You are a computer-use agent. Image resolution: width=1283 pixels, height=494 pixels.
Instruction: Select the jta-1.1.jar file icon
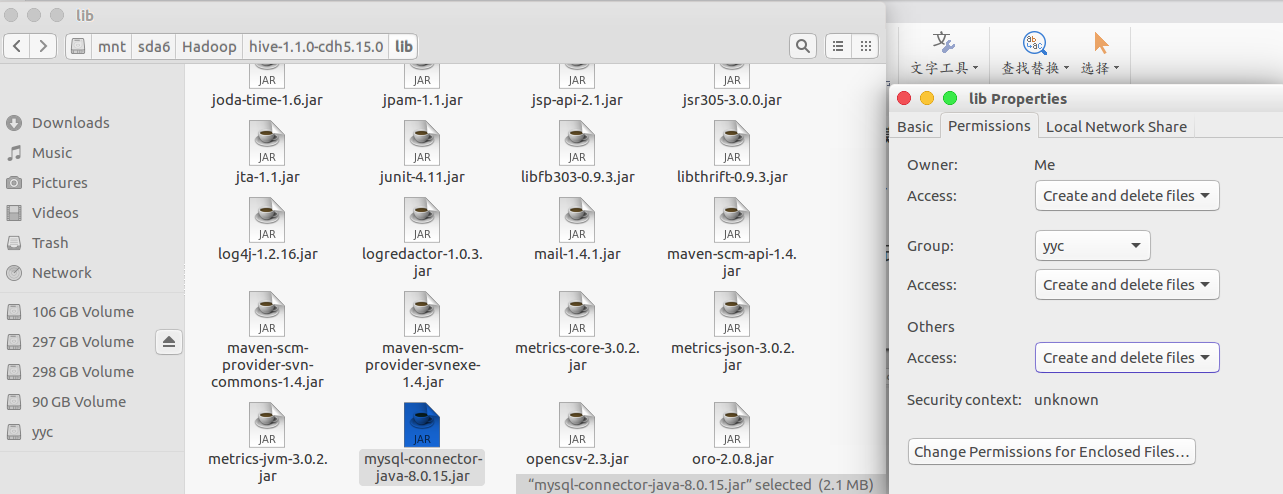[x=267, y=143]
